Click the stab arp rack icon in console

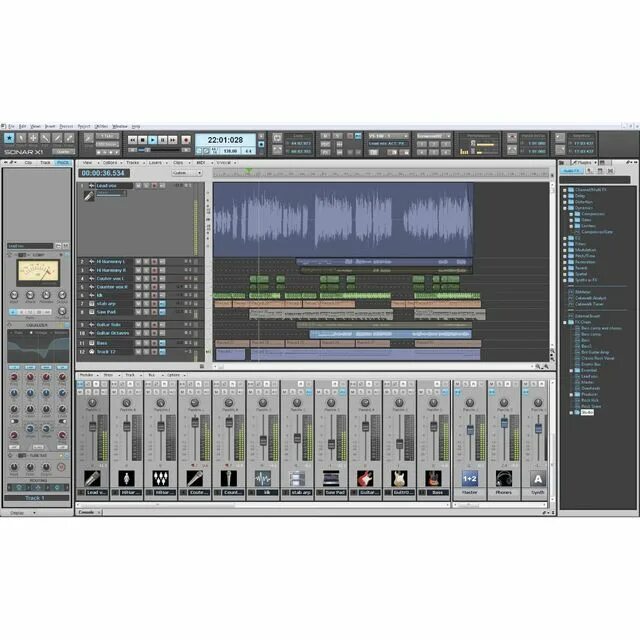[297, 478]
